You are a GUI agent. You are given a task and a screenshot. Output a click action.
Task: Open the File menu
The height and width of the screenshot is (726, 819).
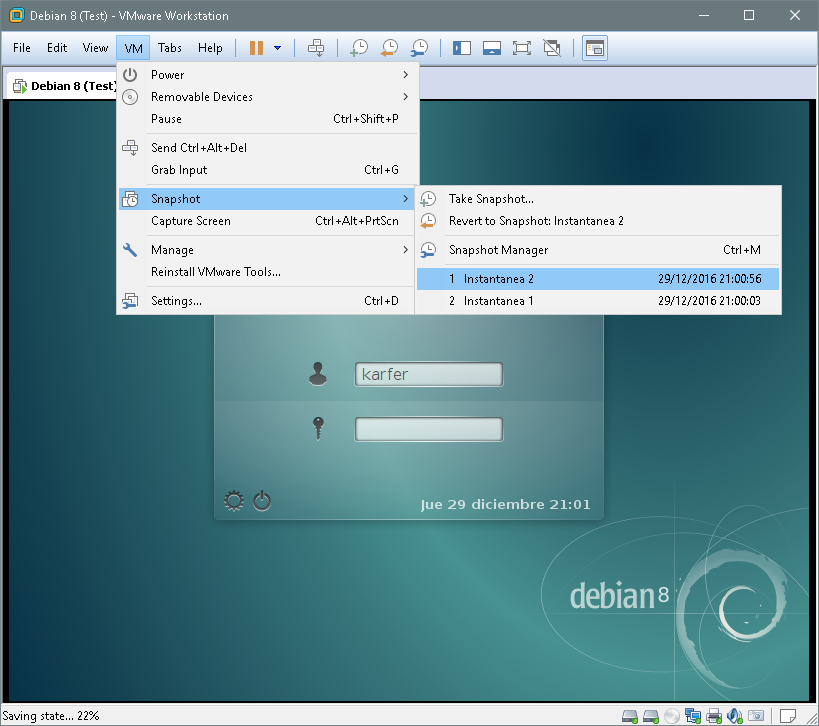click(x=22, y=48)
